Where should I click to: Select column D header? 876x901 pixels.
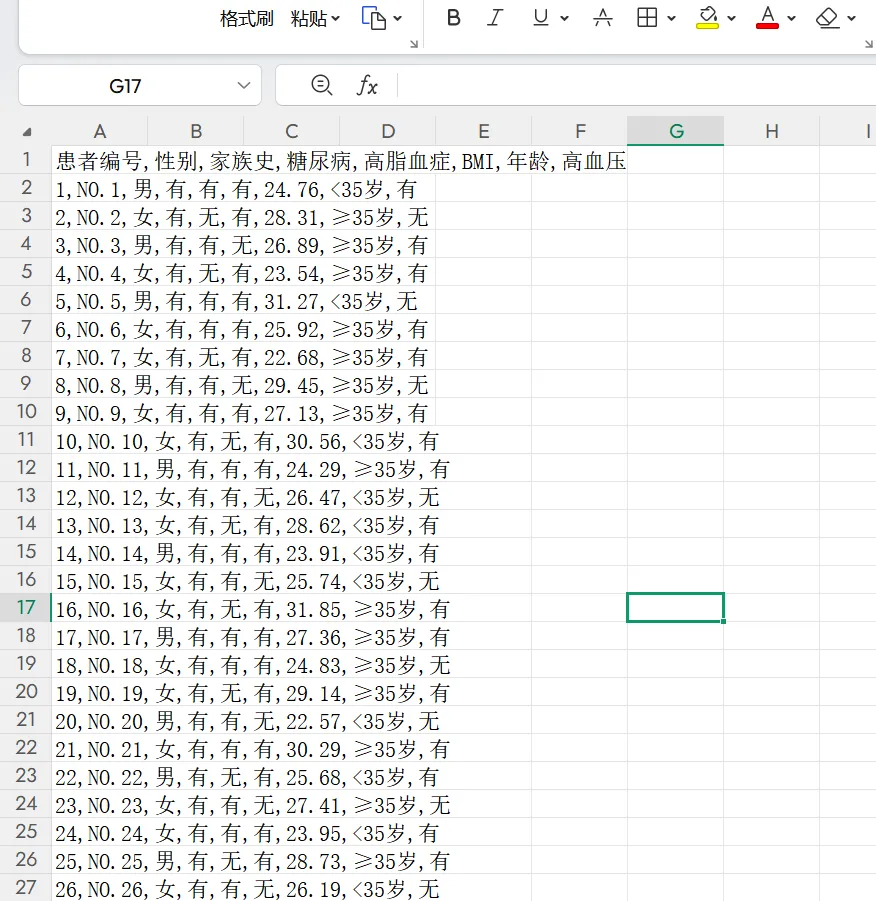pos(388,131)
